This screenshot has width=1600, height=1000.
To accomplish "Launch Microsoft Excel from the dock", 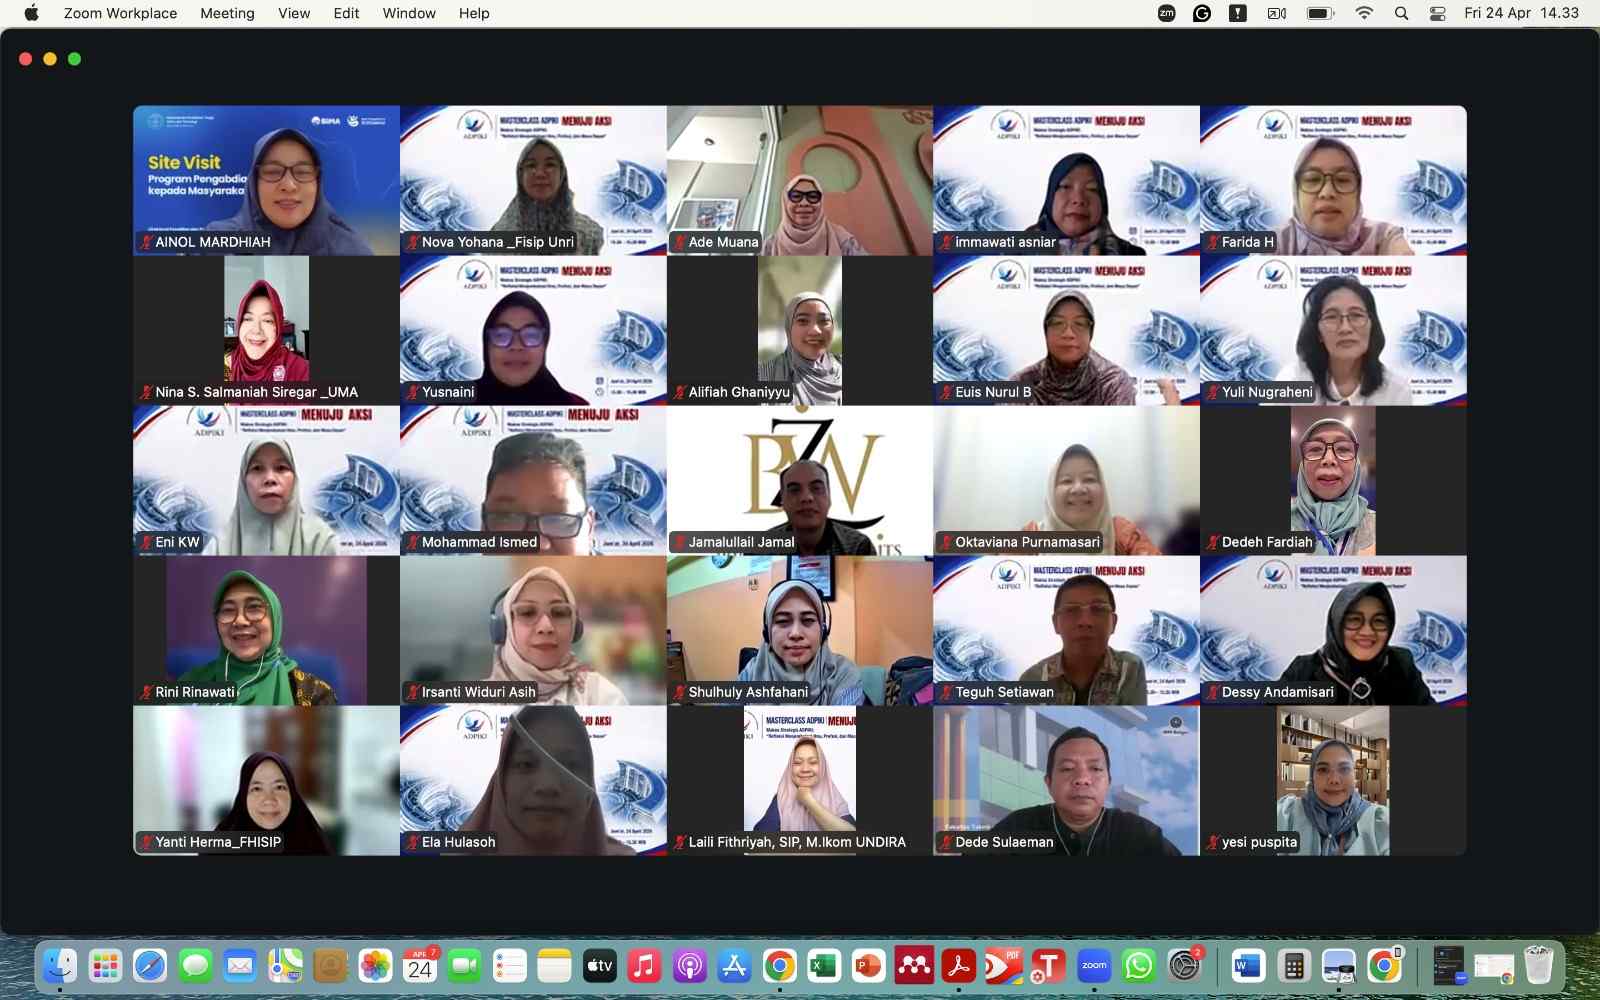I will 824,966.
